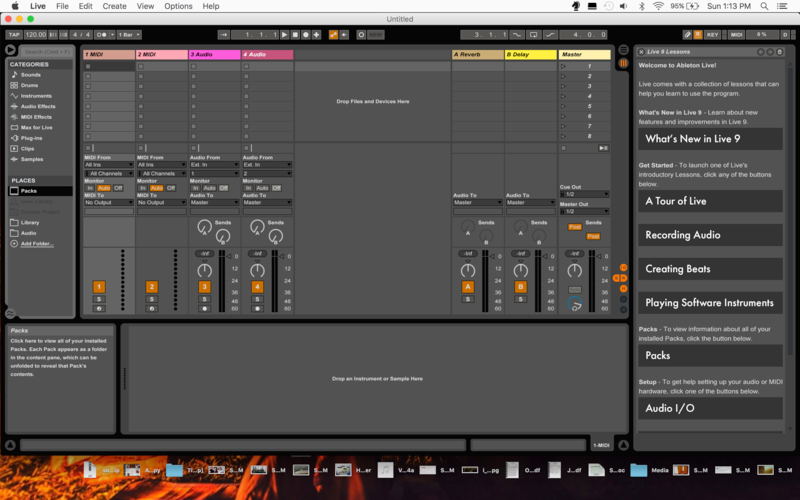The image size is (800, 500).
Task: Toggle A Reverb return track activator
Action: coord(467,287)
